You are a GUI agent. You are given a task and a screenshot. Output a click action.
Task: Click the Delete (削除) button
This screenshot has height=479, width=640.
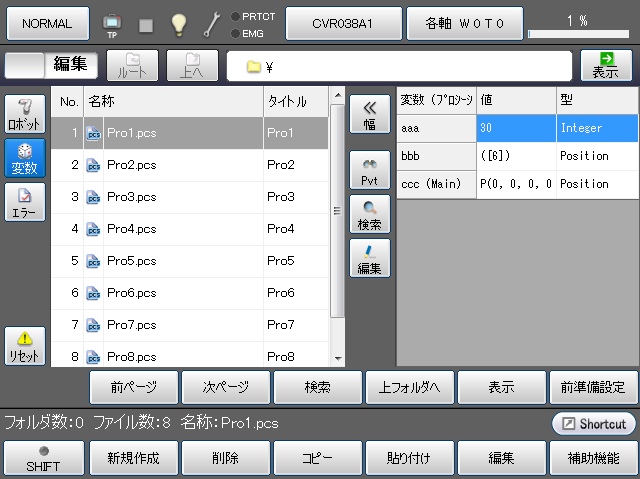click(x=226, y=459)
